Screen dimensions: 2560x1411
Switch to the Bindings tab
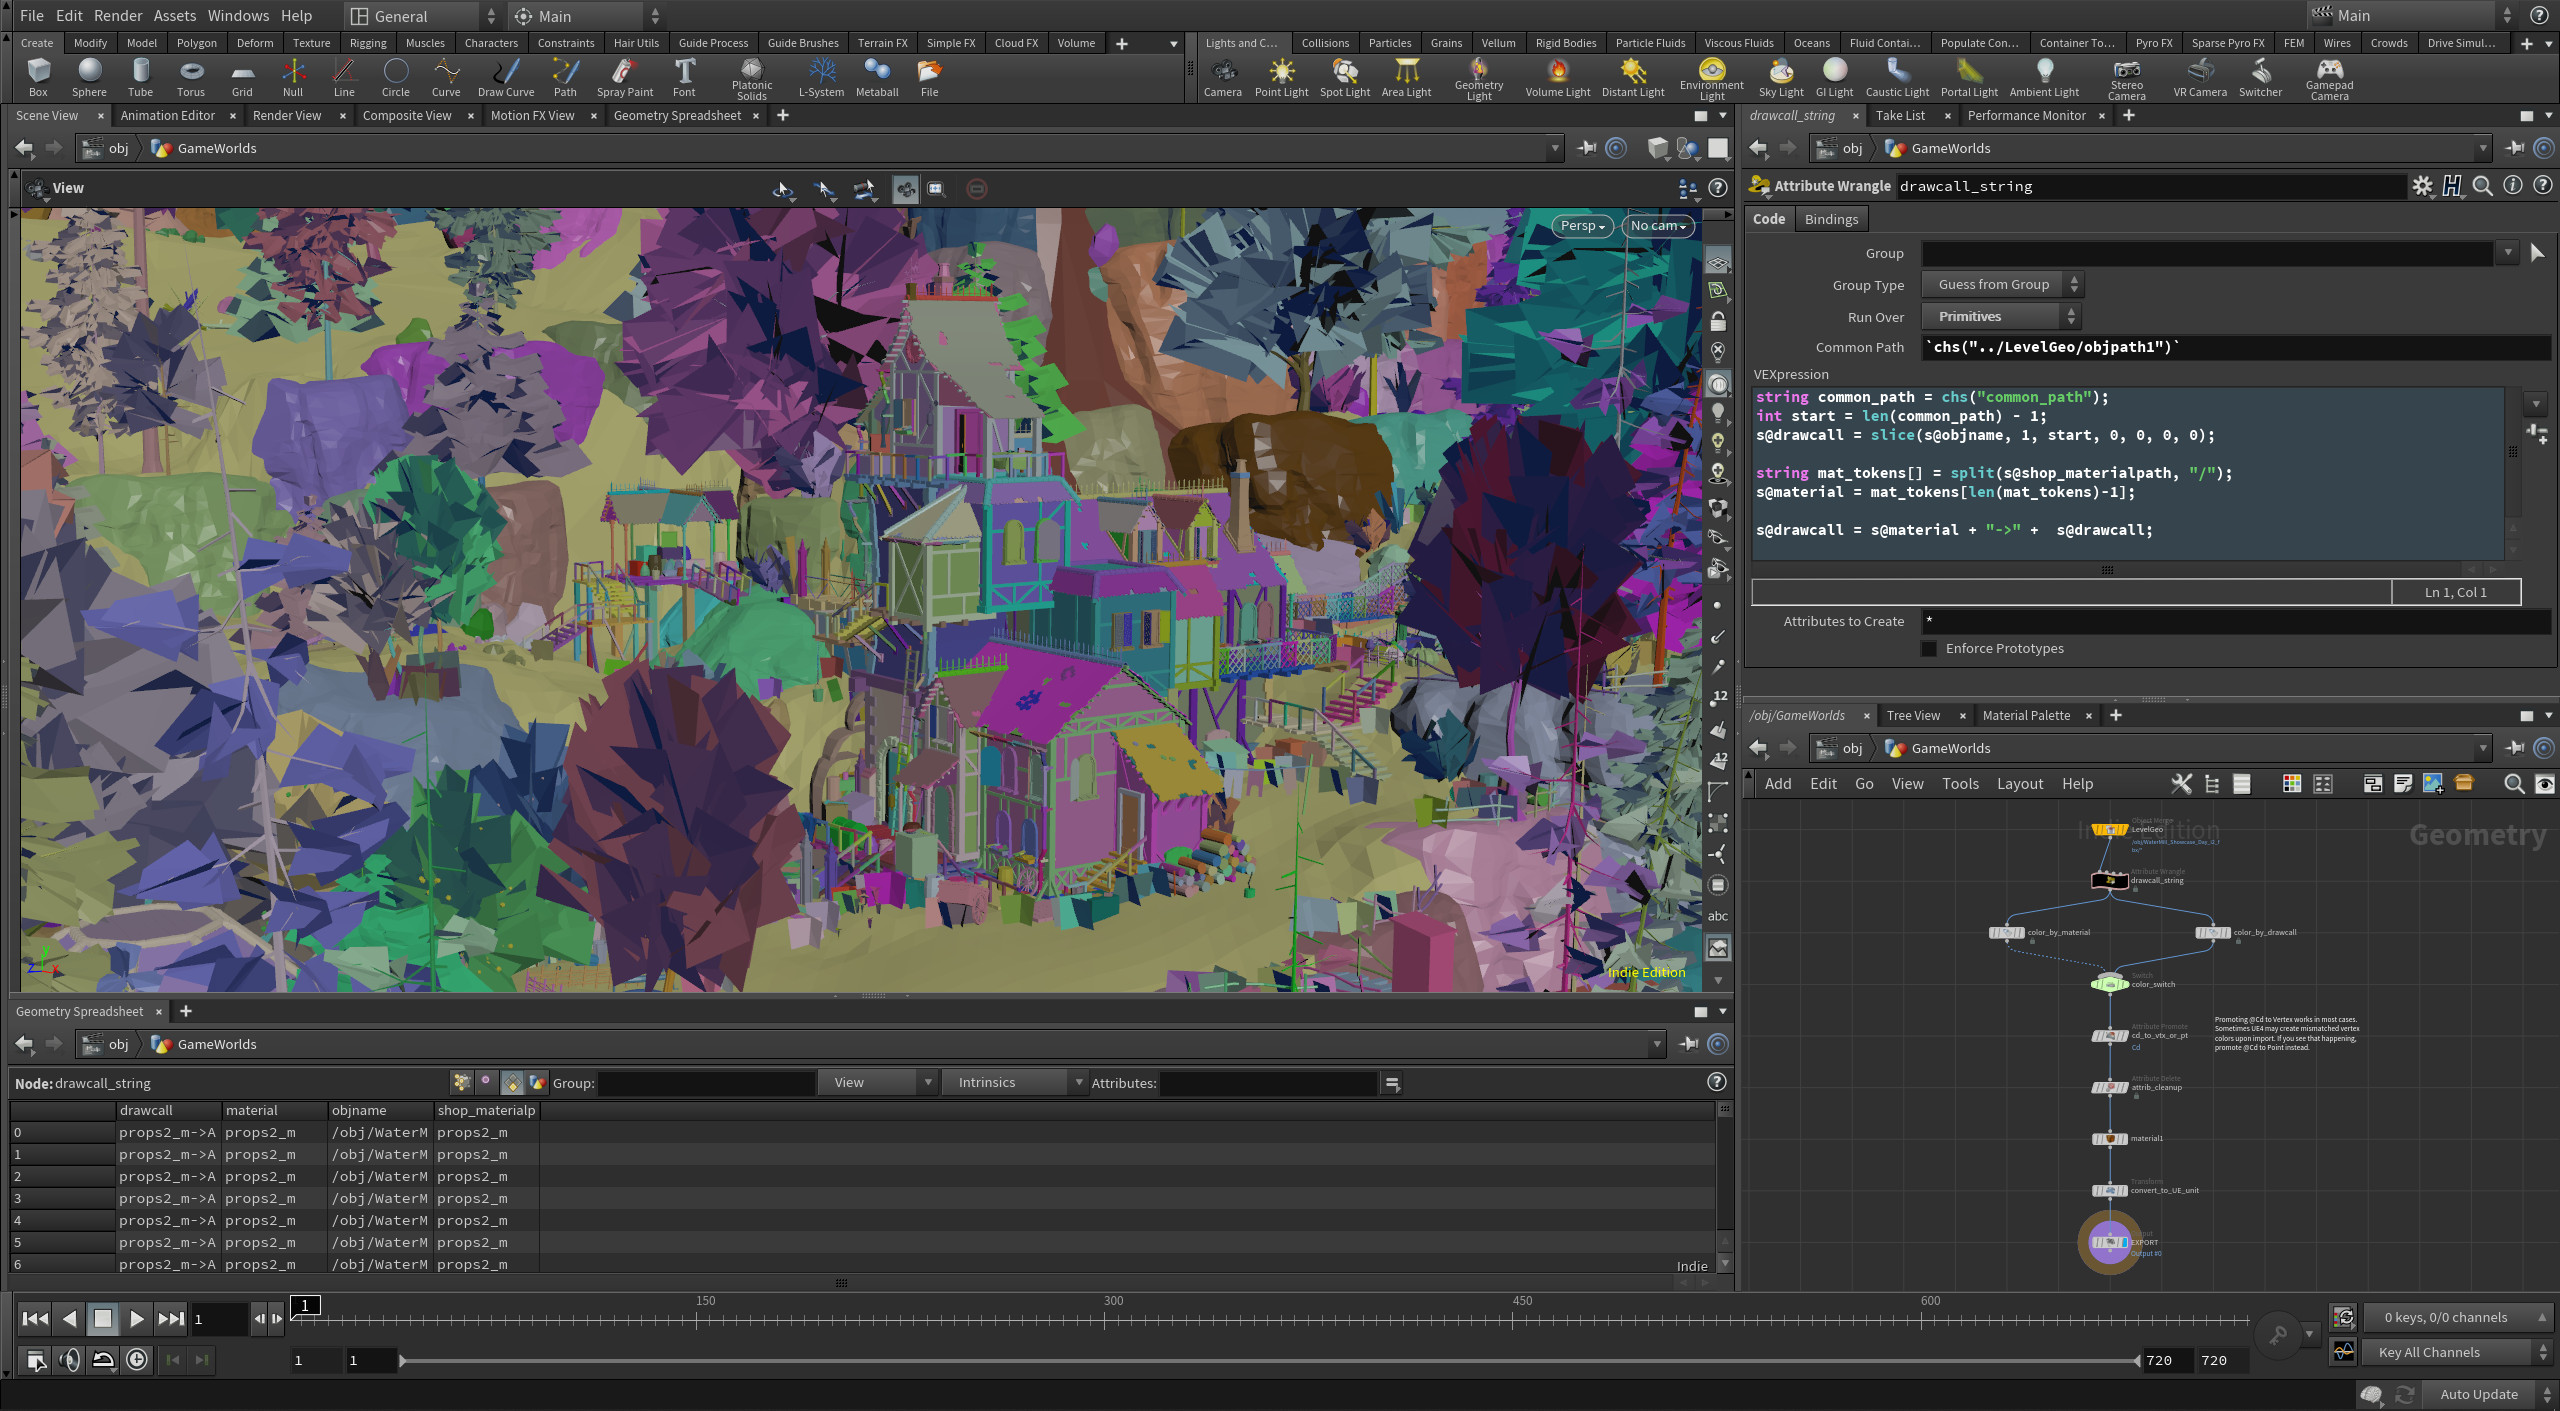point(1830,219)
